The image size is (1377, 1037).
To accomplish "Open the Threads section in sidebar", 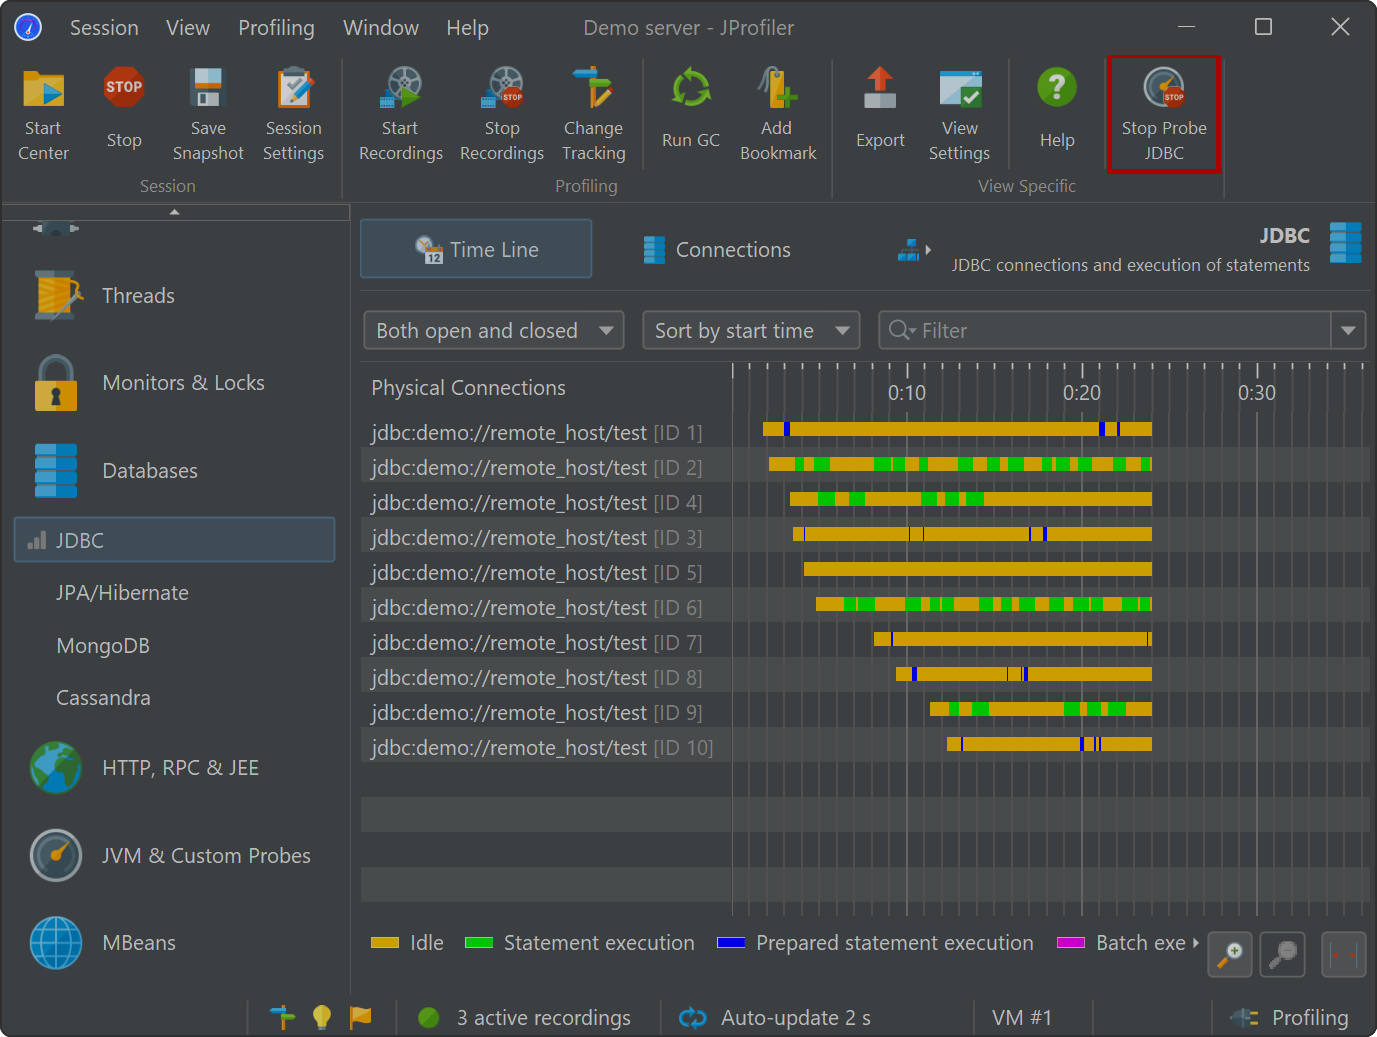I will [x=138, y=296].
